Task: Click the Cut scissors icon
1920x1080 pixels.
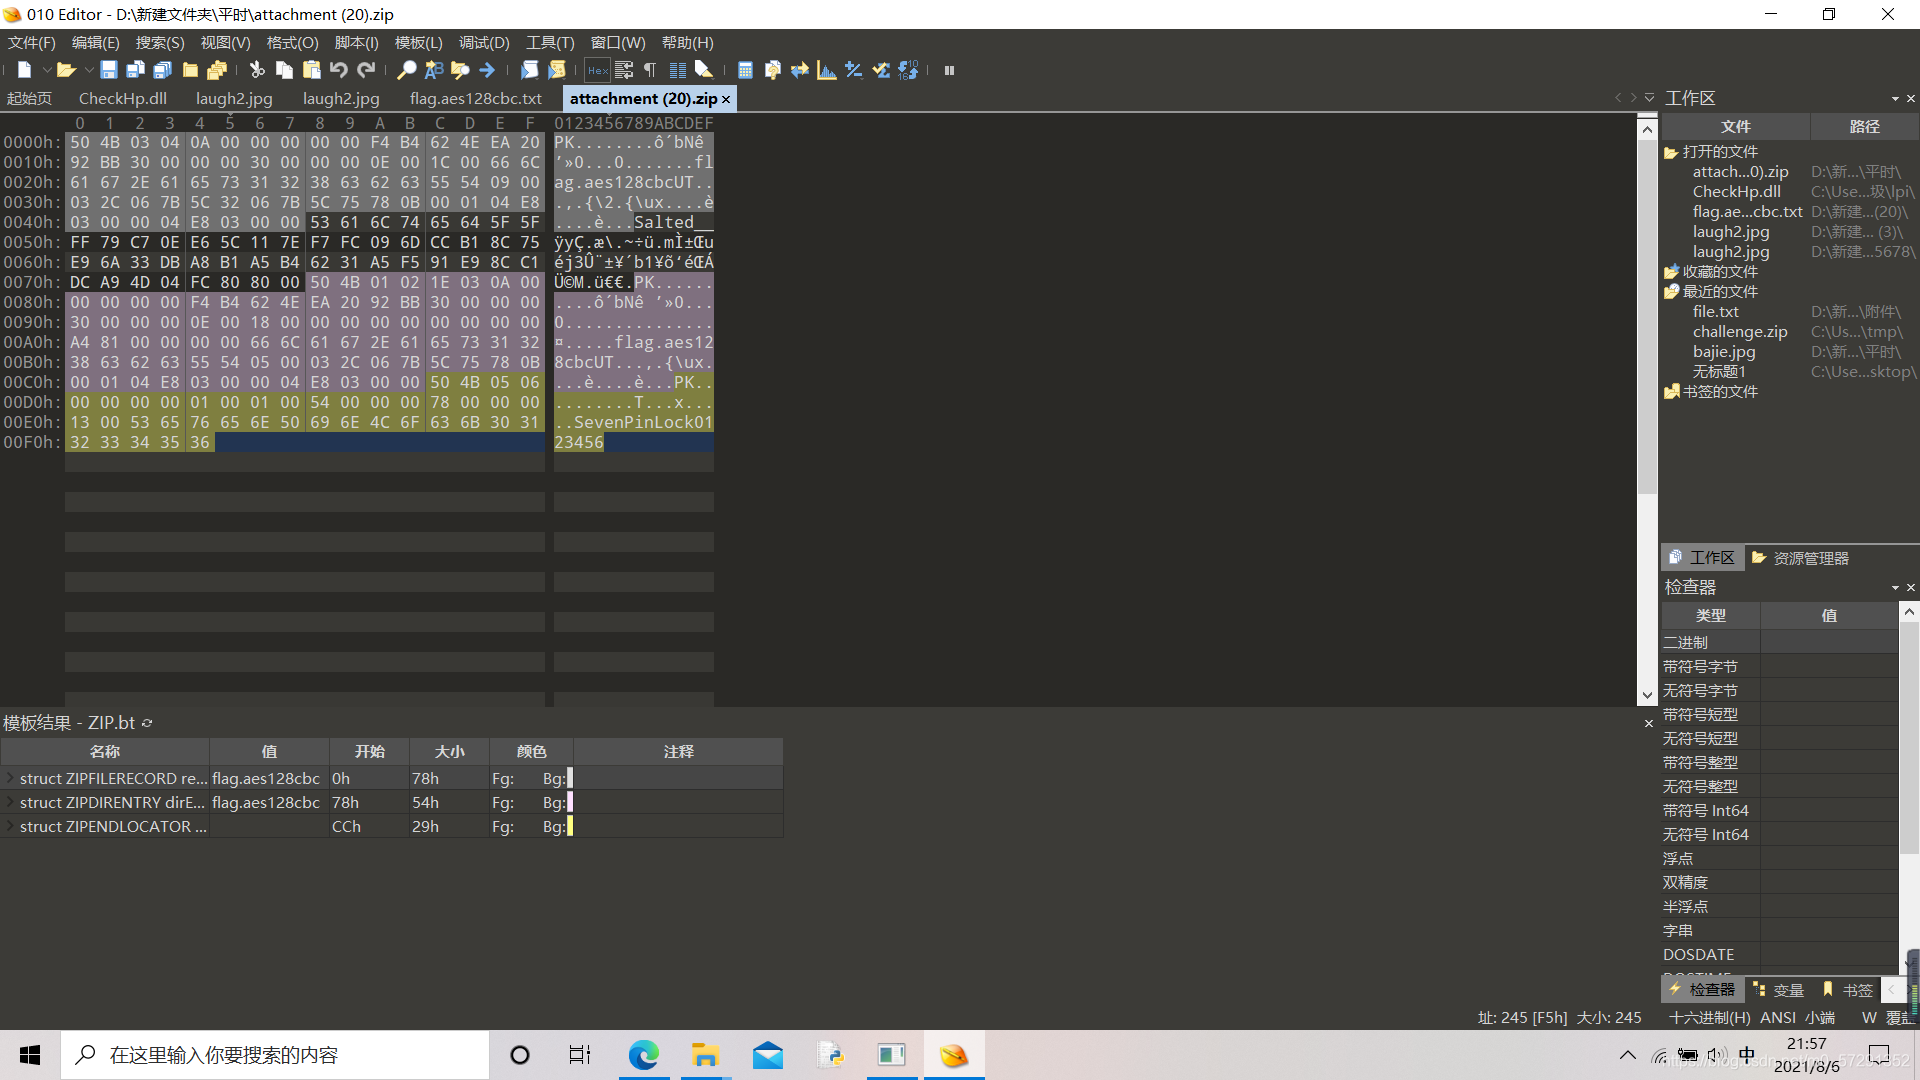Action: (257, 70)
